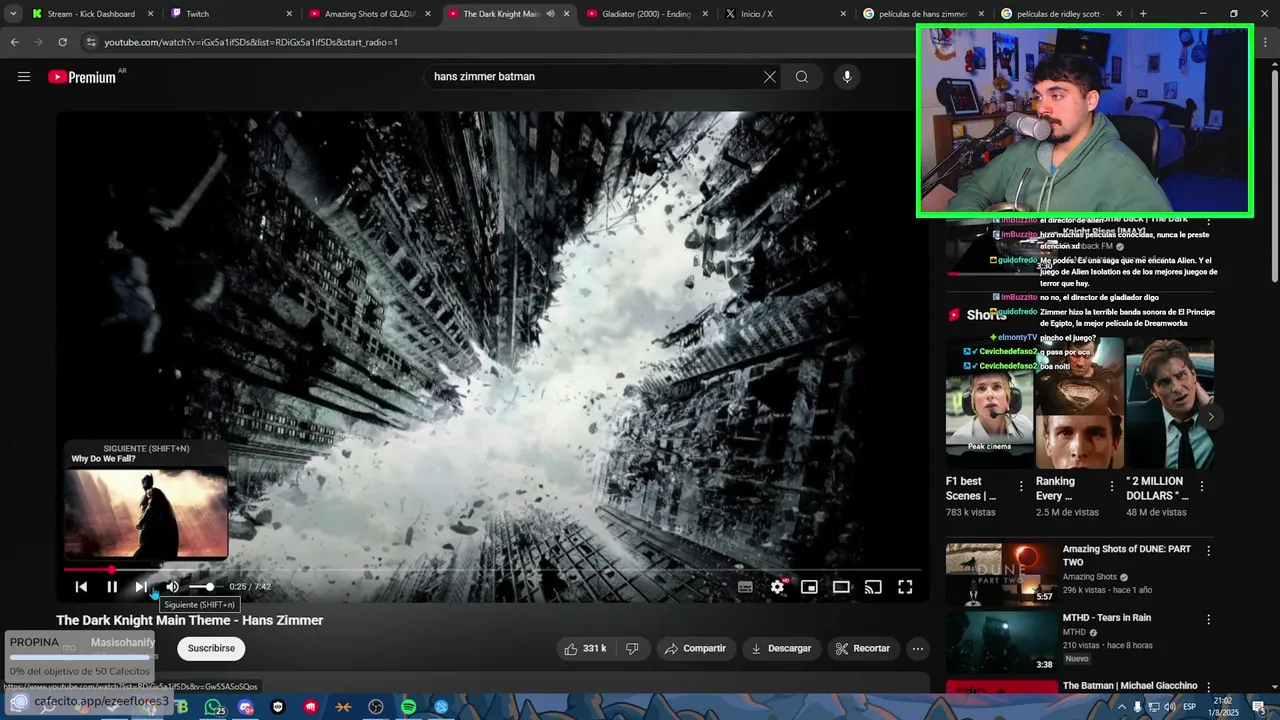Viewport: 1280px width, 720px height.
Task: Skip to the previous video in the player
Action: click(81, 587)
